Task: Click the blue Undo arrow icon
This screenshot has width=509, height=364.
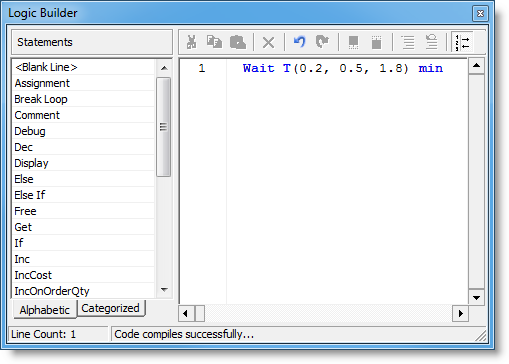Action: pos(299,42)
